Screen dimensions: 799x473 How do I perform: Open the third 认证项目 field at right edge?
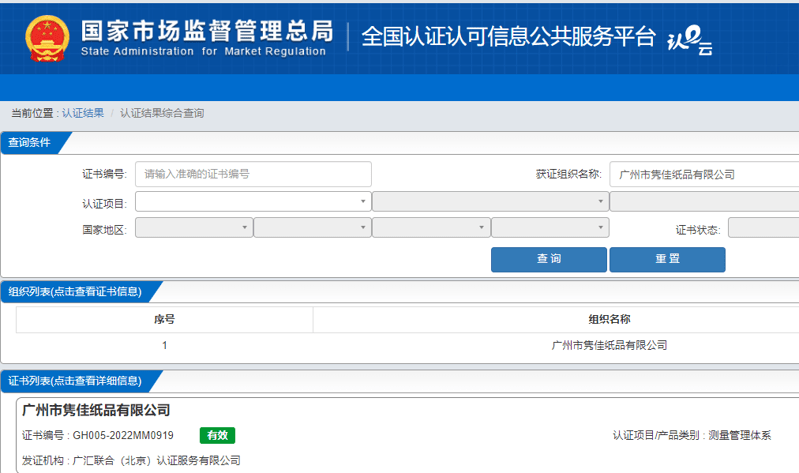pos(704,201)
